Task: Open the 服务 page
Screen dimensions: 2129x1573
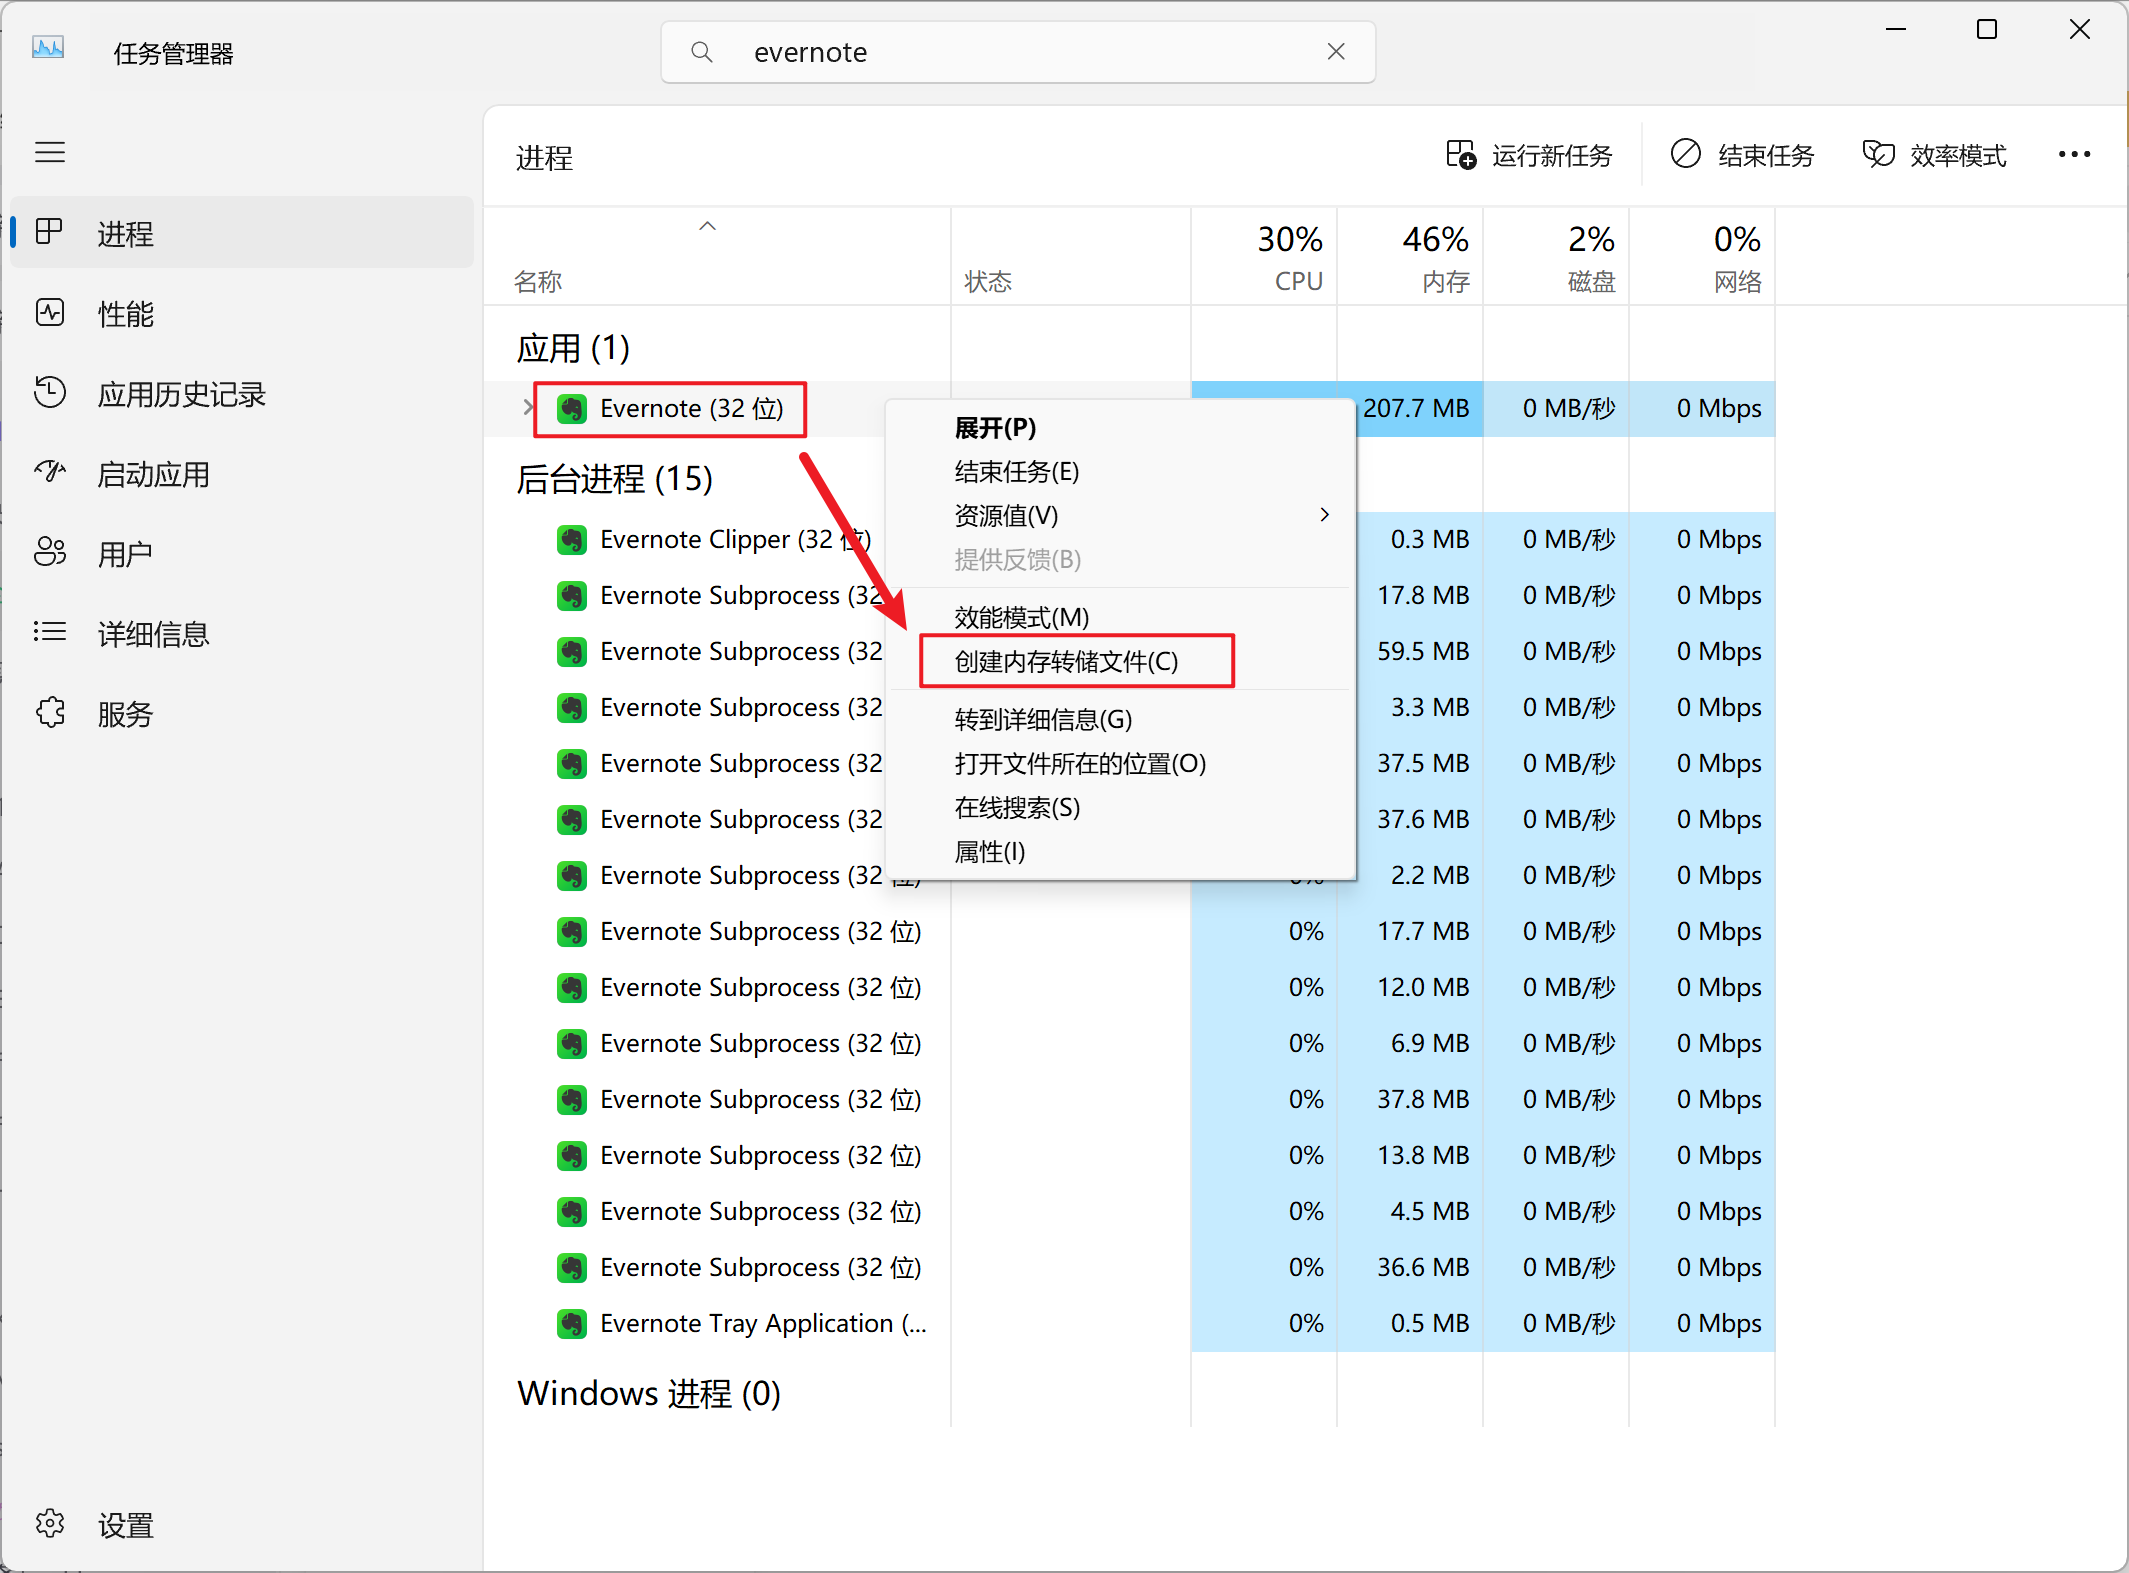Action: tap(241, 713)
